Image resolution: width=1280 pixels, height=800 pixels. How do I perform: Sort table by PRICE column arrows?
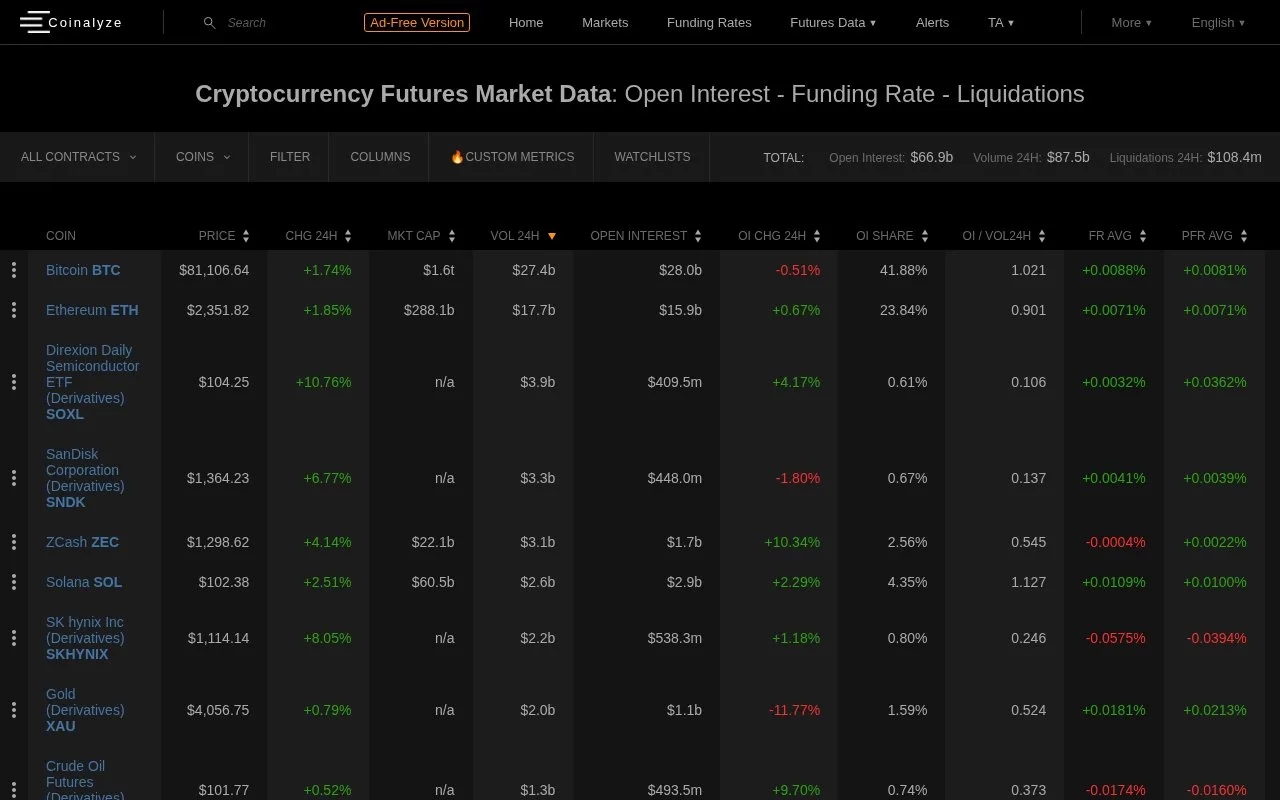coord(246,236)
